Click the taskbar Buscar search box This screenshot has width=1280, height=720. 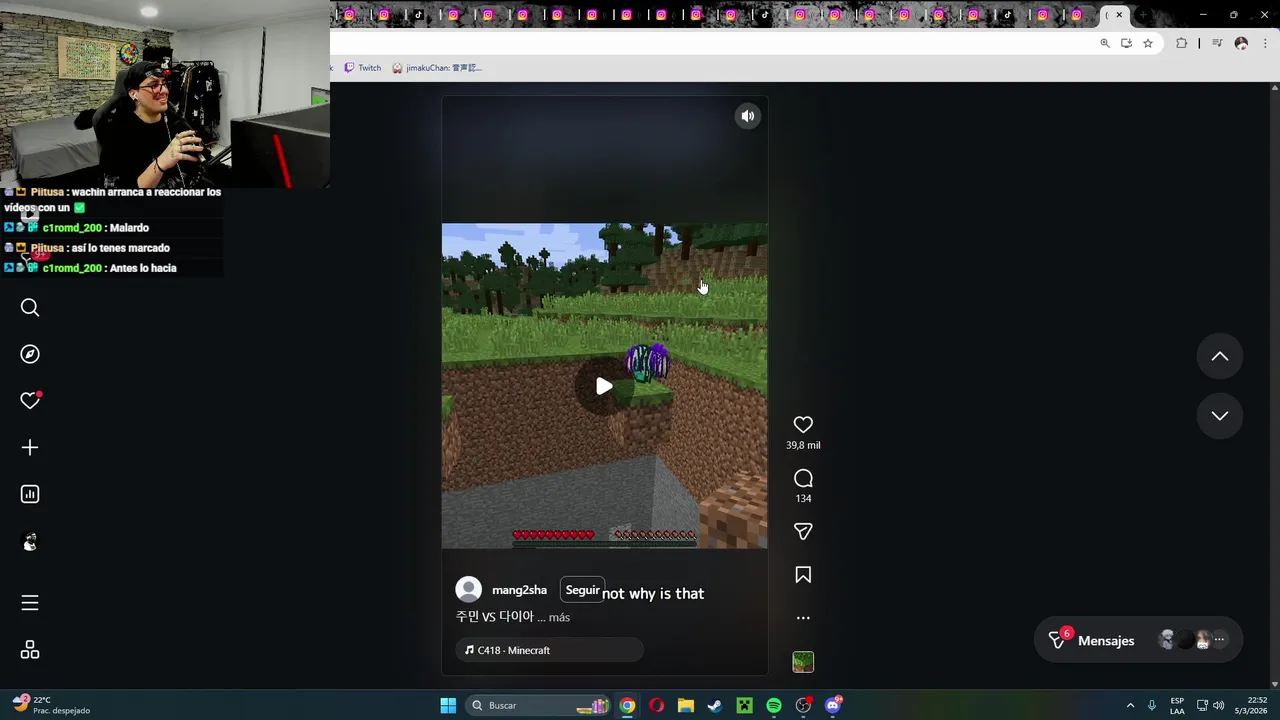(x=540, y=705)
